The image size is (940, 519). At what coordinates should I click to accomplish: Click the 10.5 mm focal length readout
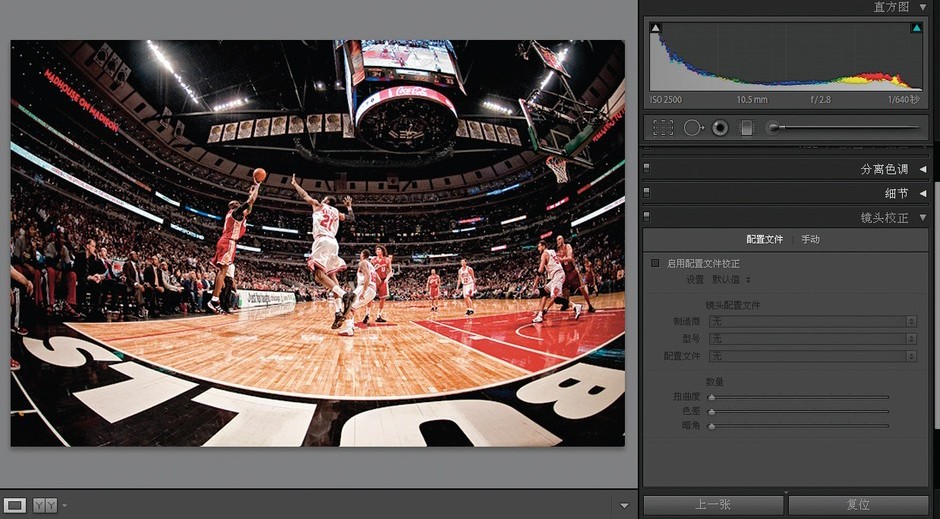click(752, 99)
